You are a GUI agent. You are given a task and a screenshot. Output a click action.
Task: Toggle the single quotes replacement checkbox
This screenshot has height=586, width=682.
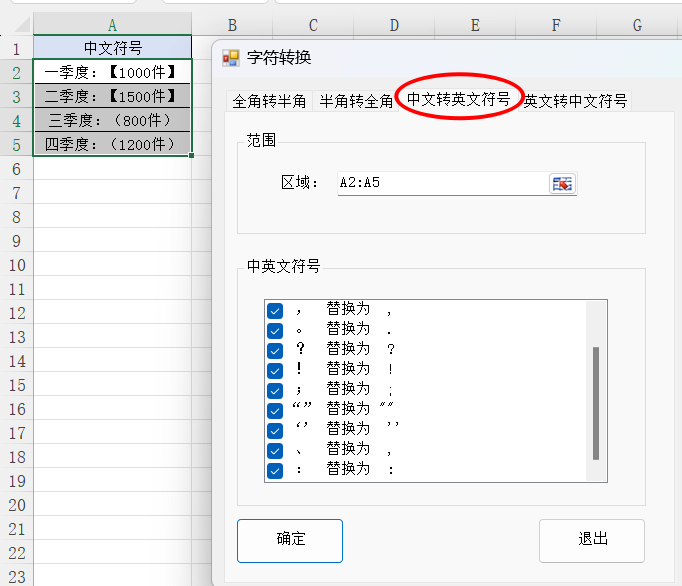275,431
